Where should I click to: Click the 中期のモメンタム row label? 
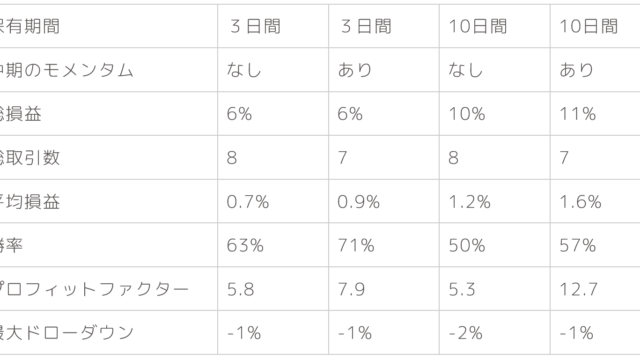pyautogui.click(x=66, y=70)
